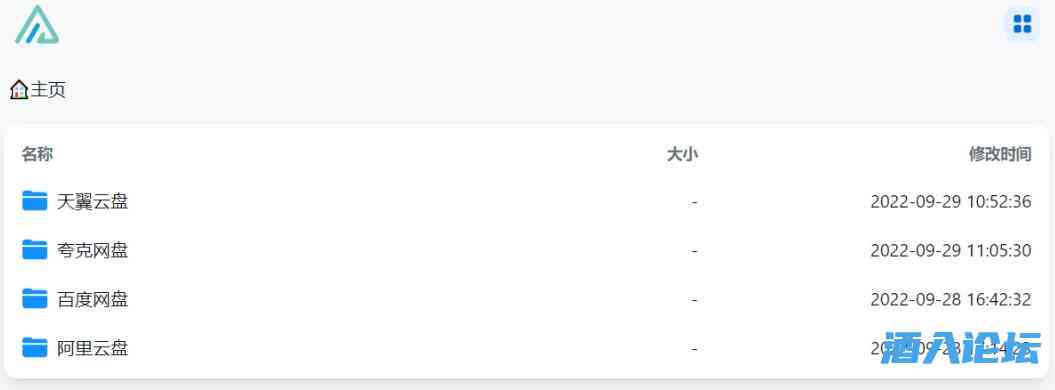Image resolution: width=1055 pixels, height=390 pixels.
Task: Go to 主页 breadcrumb link
Action: pos(48,89)
